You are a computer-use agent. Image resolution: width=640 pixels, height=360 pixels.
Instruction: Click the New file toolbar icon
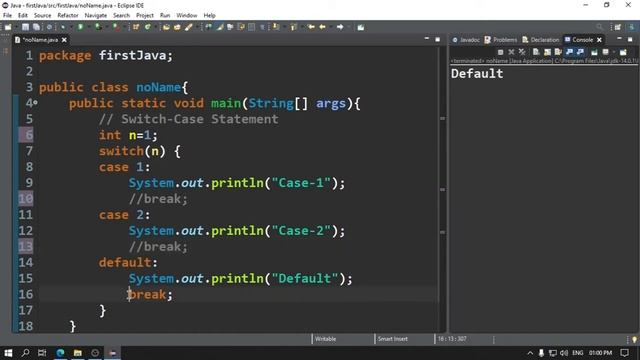[x=8, y=27]
